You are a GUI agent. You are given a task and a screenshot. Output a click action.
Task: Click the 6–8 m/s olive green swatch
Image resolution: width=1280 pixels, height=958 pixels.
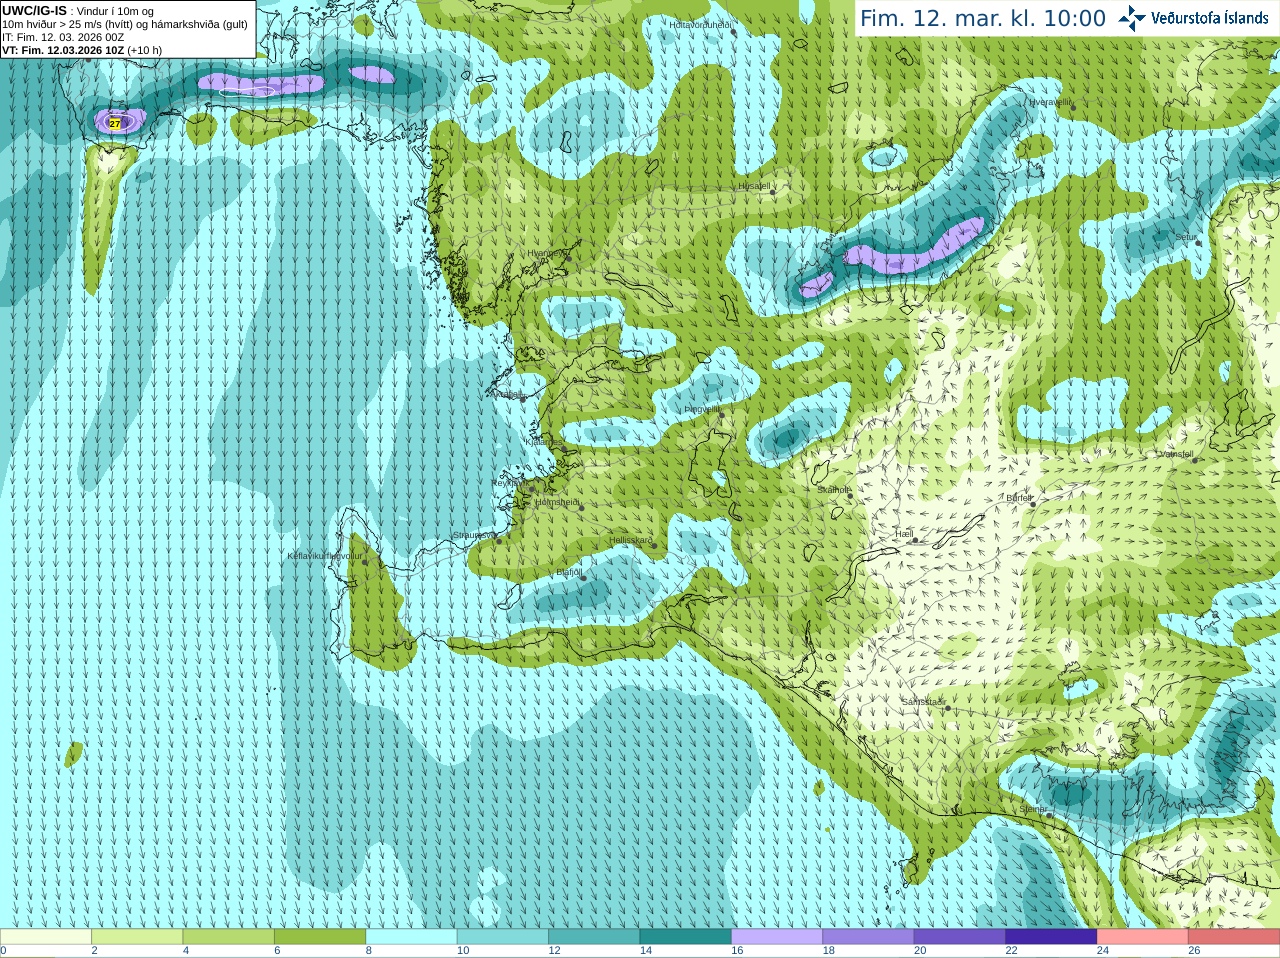320,937
